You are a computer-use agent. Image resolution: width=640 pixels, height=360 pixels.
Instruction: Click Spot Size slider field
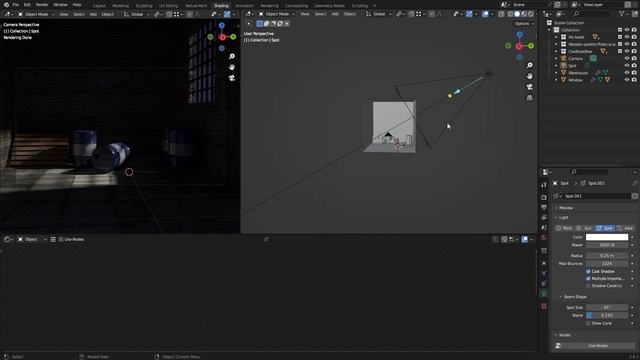(x=607, y=307)
